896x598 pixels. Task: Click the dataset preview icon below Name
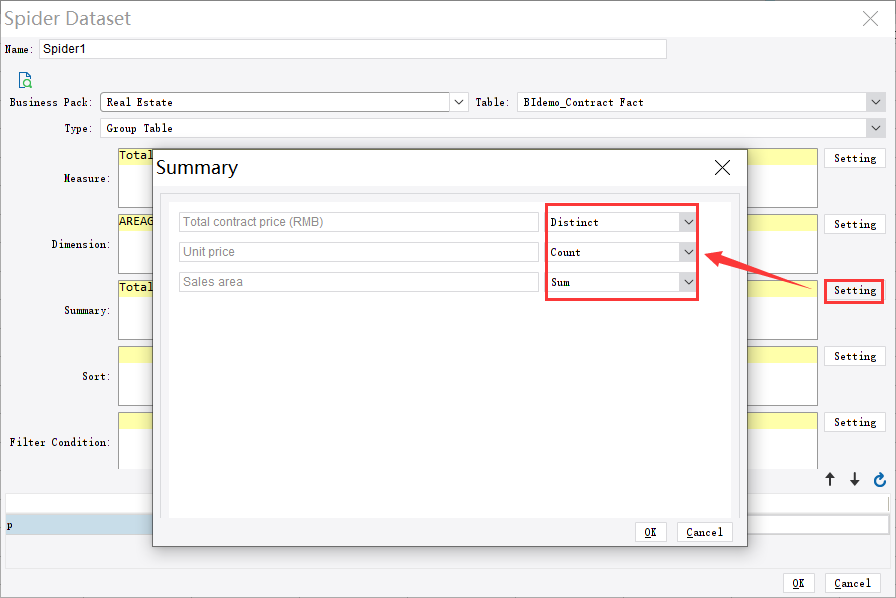click(24, 80)
